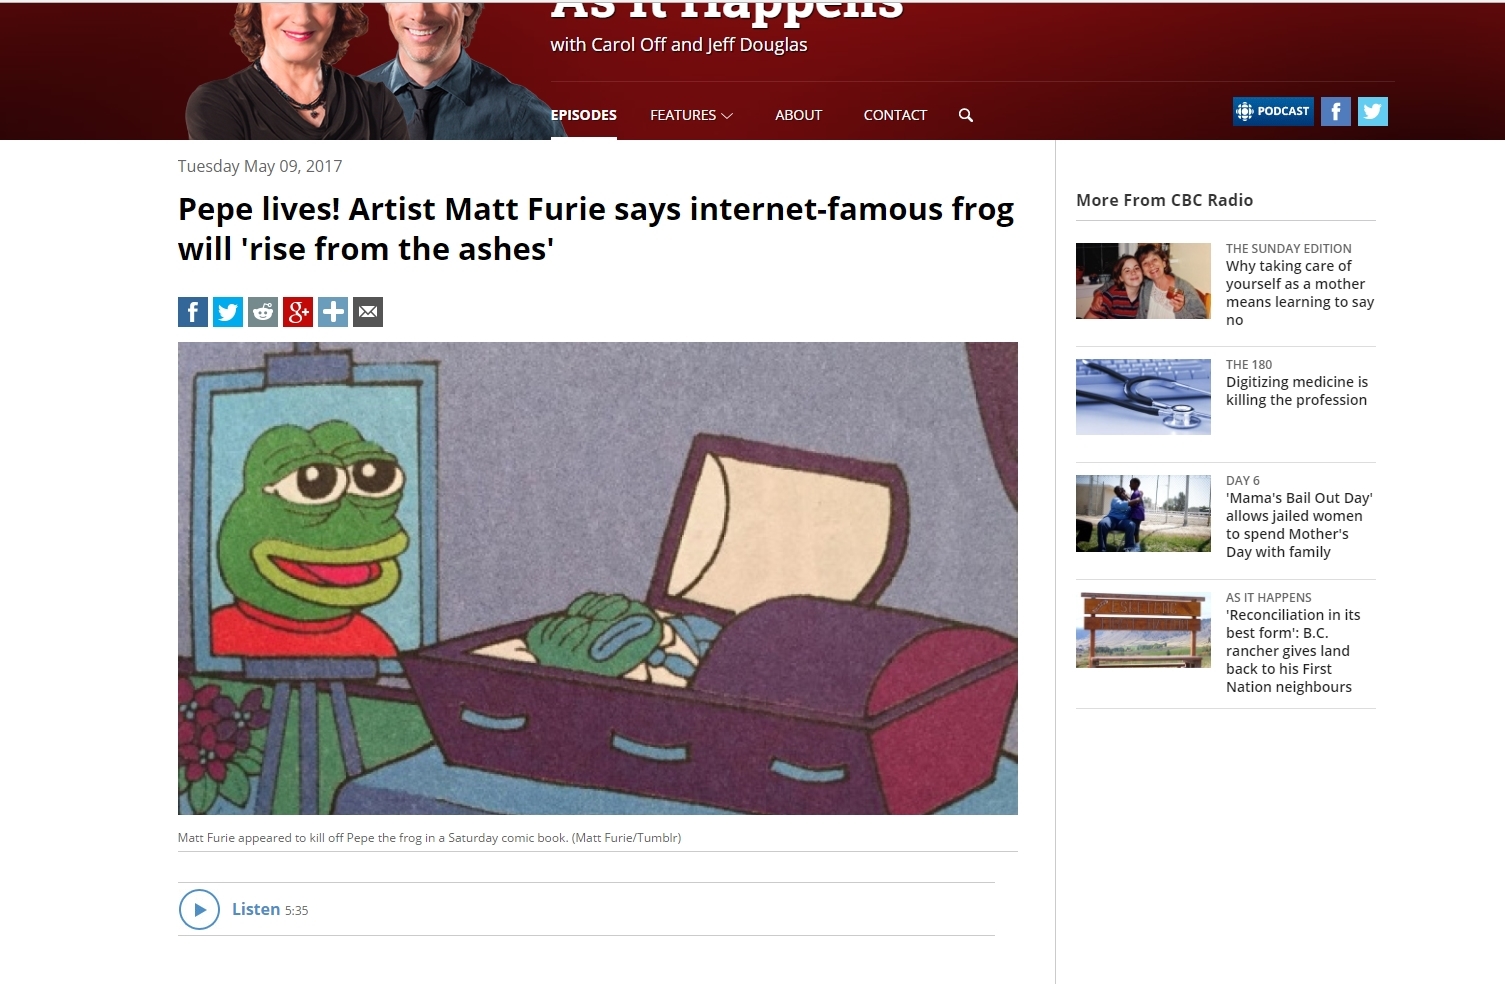This screenshot has width=1505, height=984.
Task: Open the B.C. rancher Reconciliation story
Action: coord(1293,651)
